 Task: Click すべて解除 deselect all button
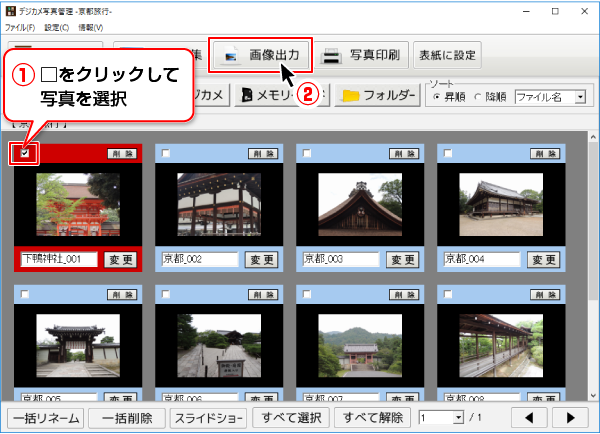pyautogui.click(x=372, y=418)
